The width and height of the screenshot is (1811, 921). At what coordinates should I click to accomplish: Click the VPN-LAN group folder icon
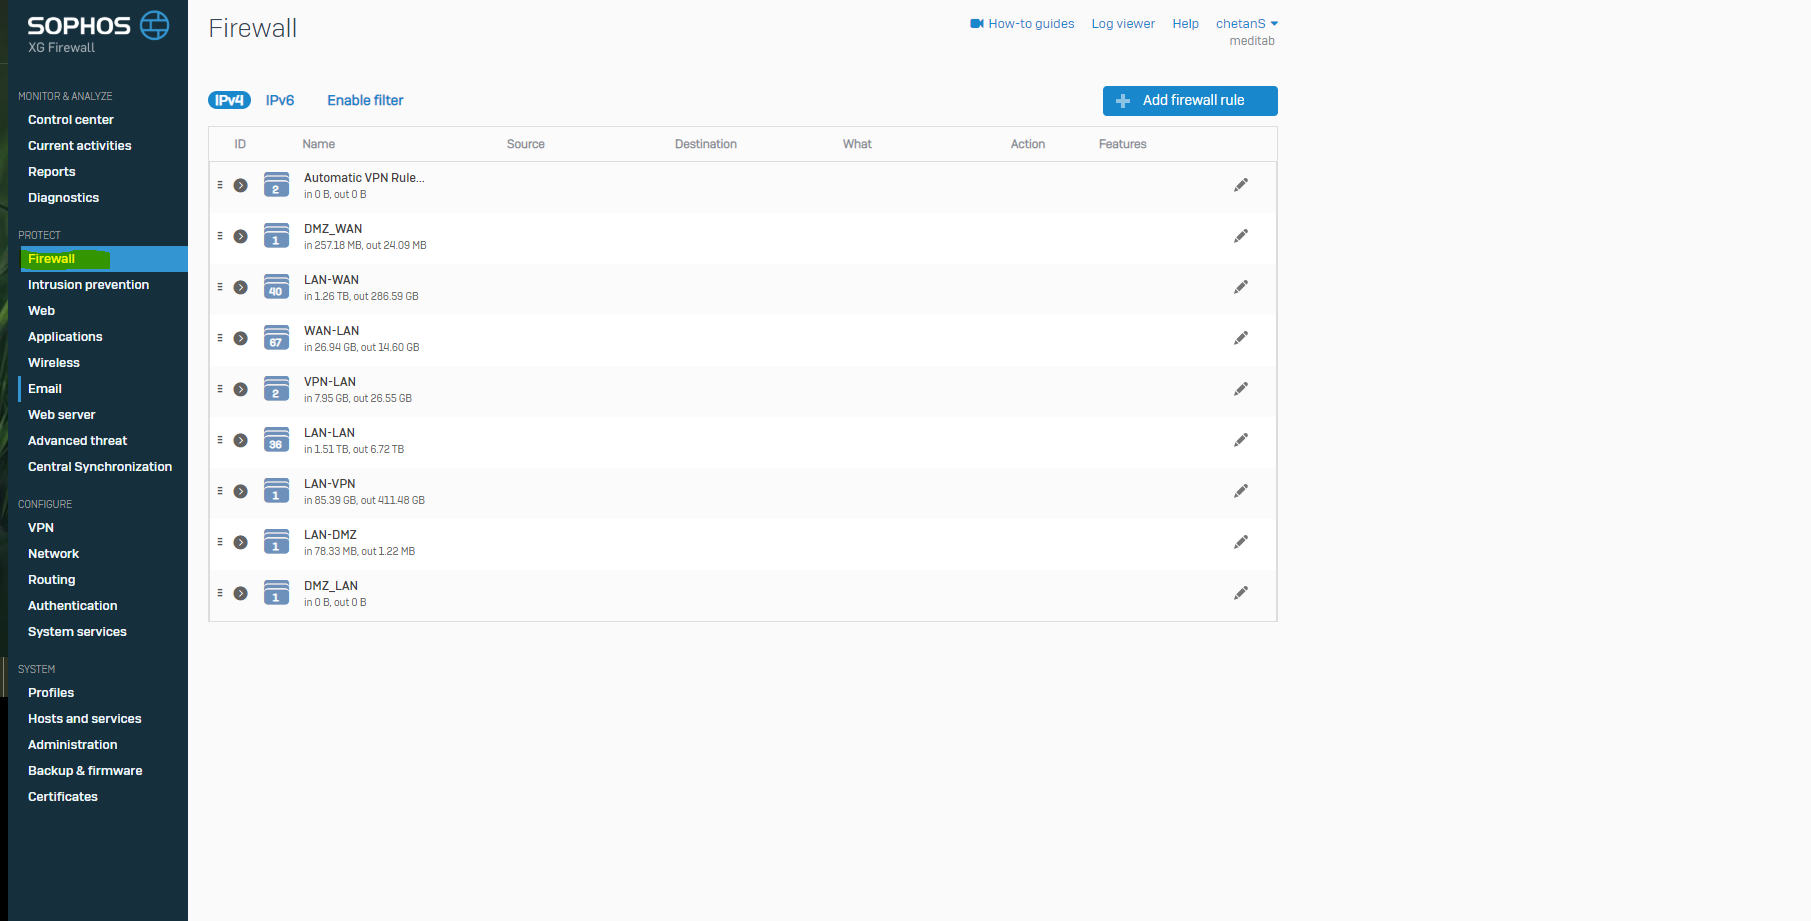[x=276, y=389]
